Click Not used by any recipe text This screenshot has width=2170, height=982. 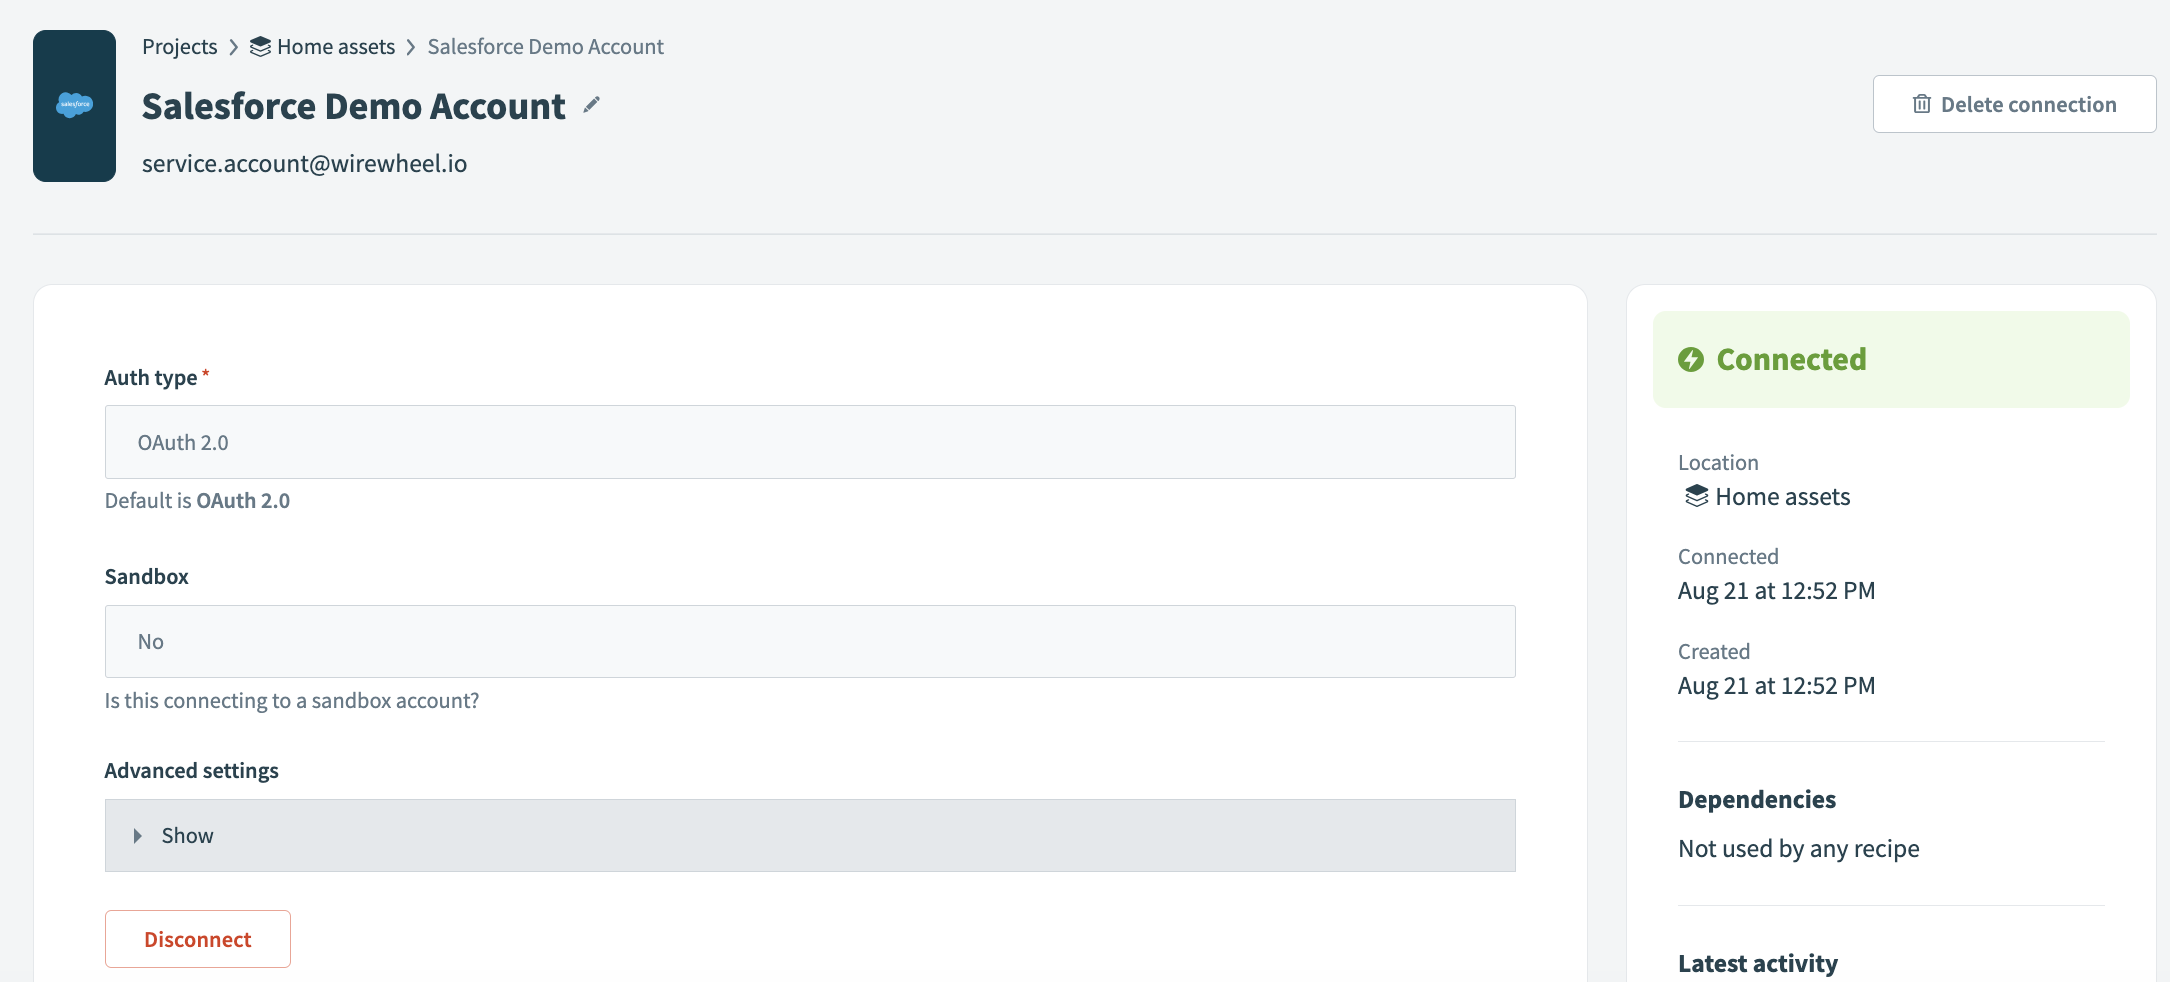tap(1798, 849)
